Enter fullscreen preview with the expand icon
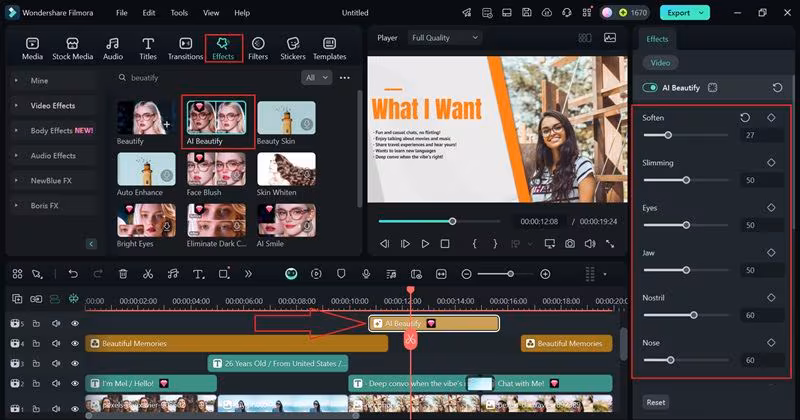The image size is (800, 420). point(610,244)
